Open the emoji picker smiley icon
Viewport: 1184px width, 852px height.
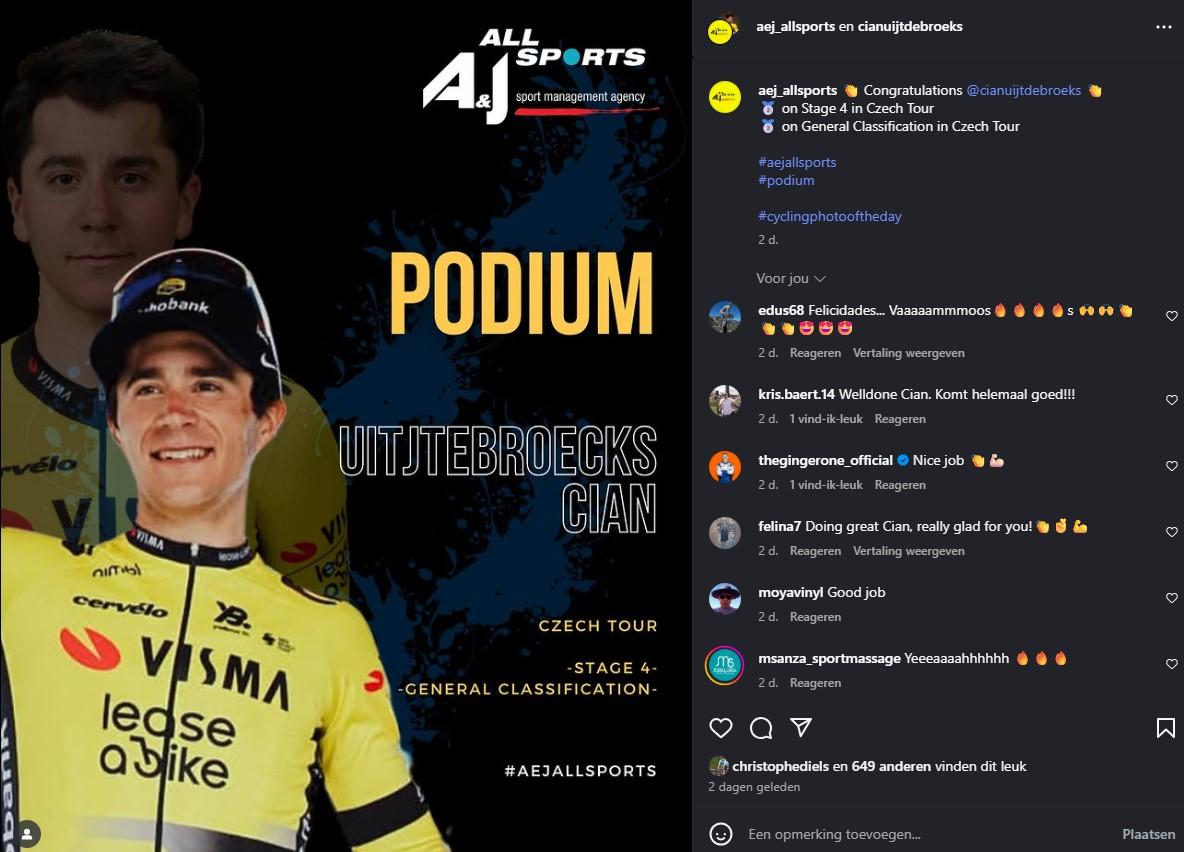(x=720, y=834)
